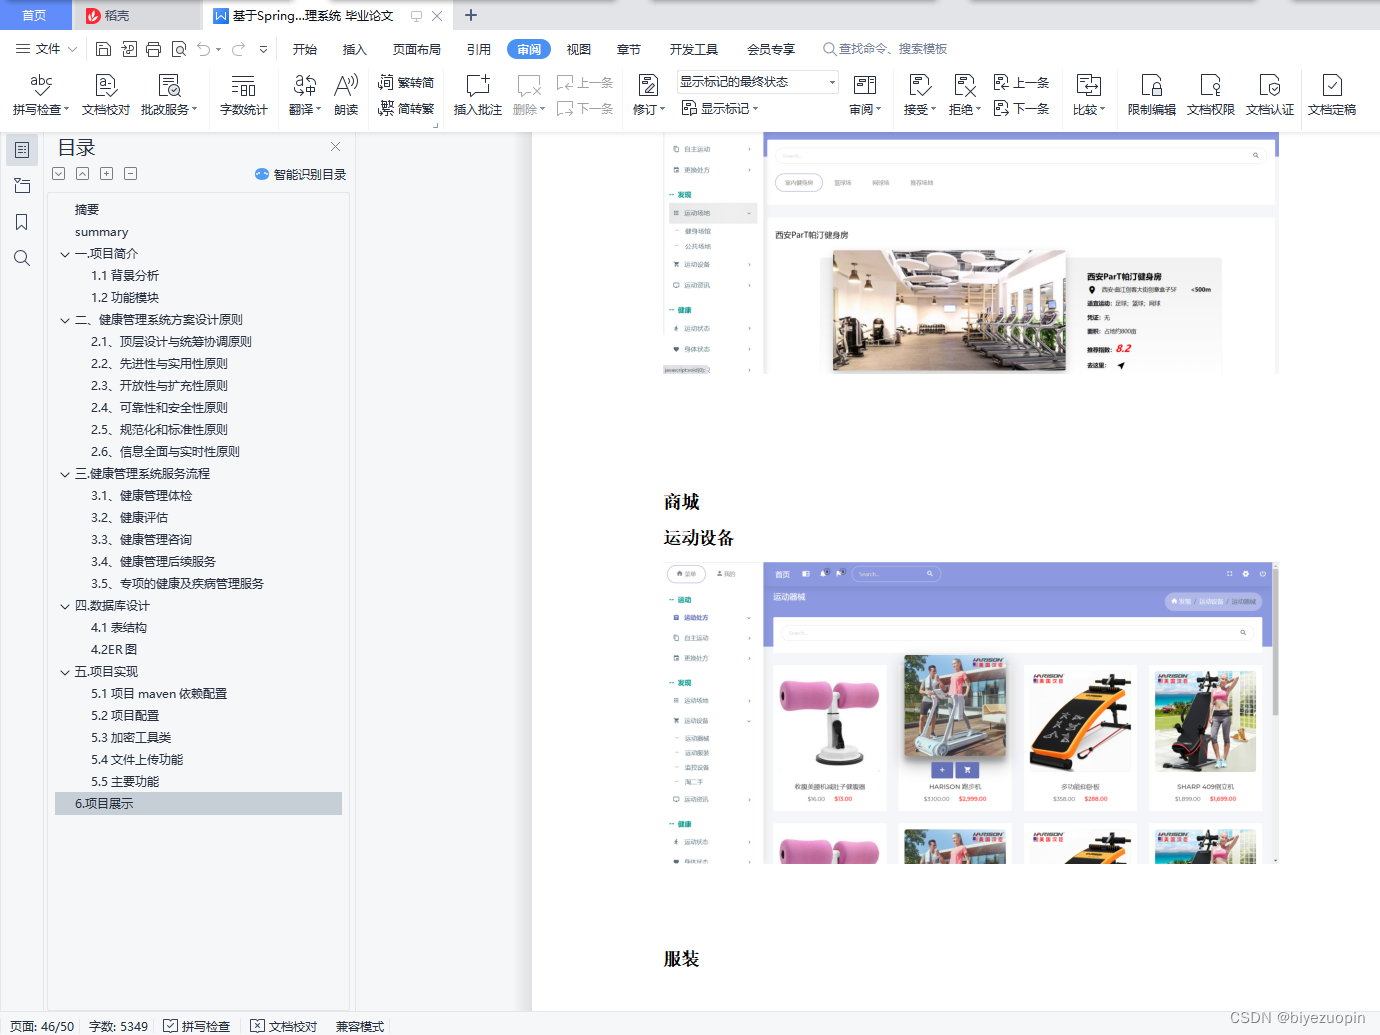Open 文档校对 in the ribbon
Viewport: 1380px width, 1035px height.
click(x=106, y=95)
